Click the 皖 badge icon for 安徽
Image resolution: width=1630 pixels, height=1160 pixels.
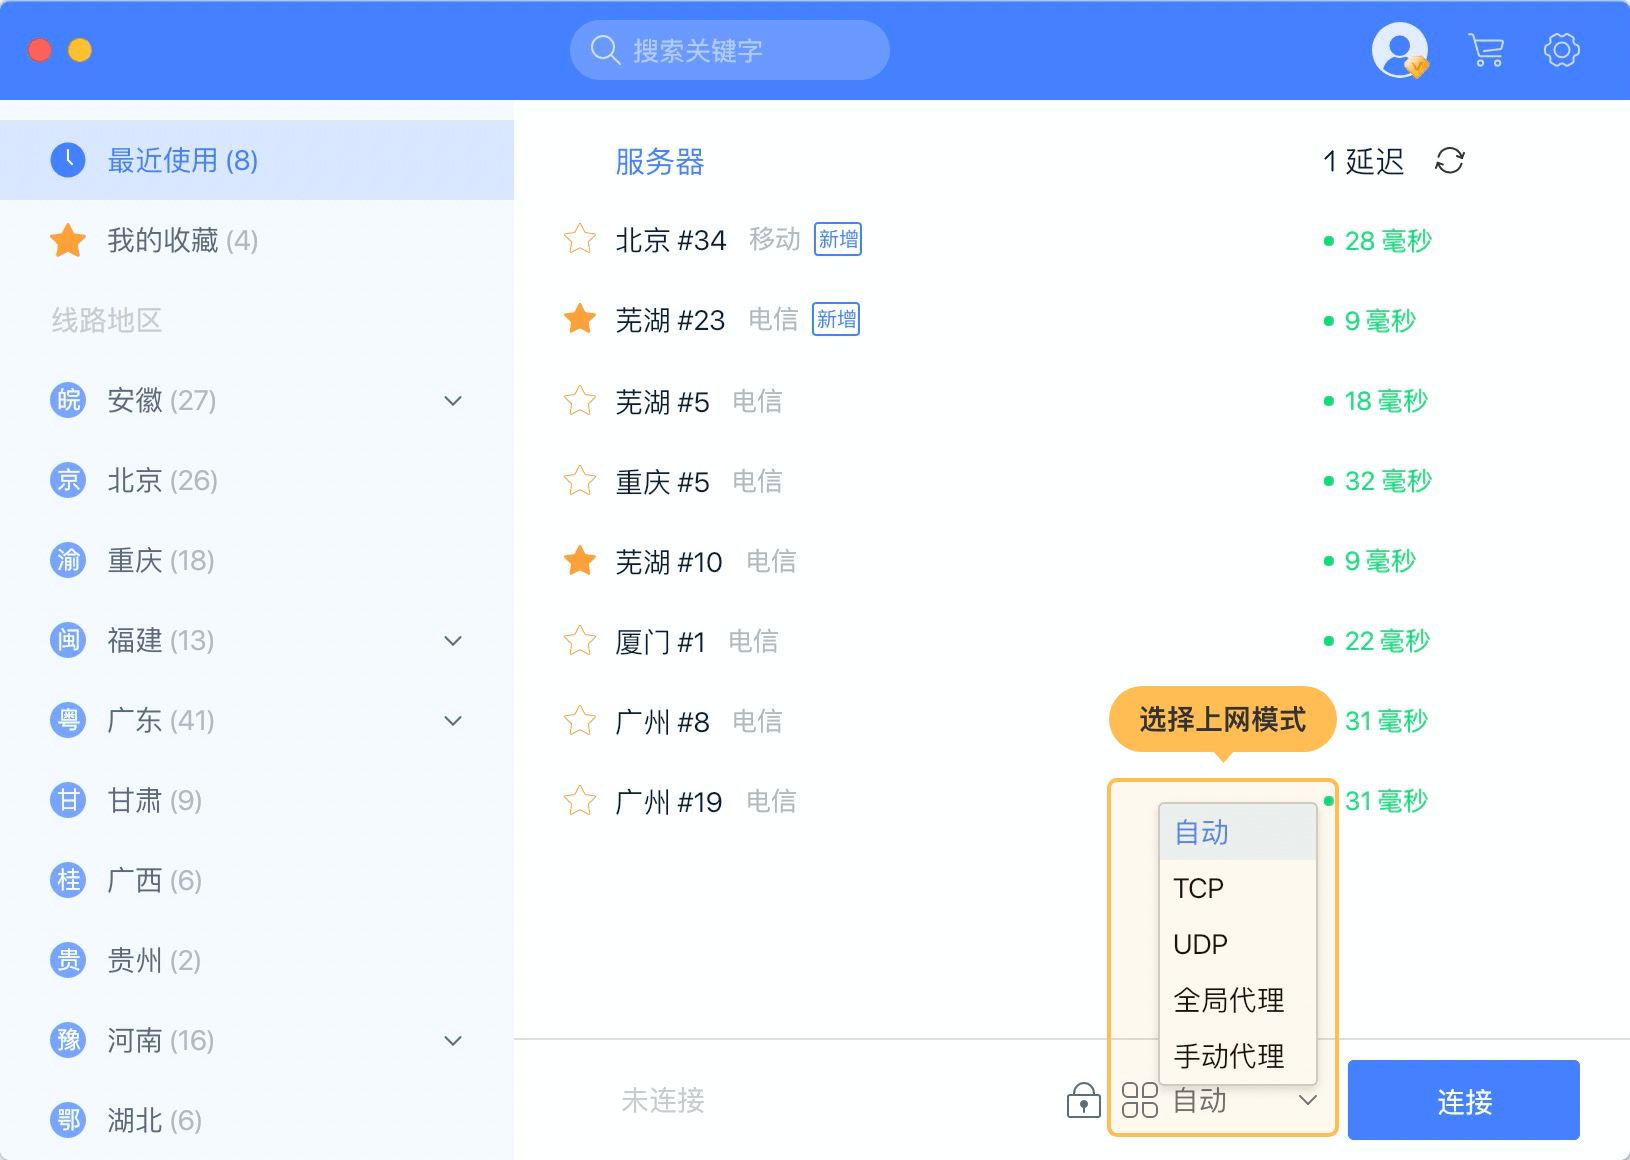(68, 400)
